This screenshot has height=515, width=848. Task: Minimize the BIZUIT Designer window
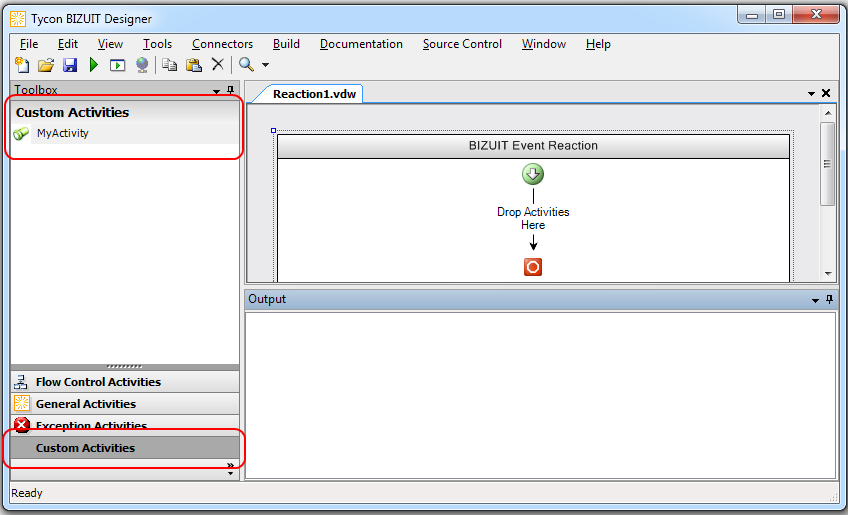[752, 15]
